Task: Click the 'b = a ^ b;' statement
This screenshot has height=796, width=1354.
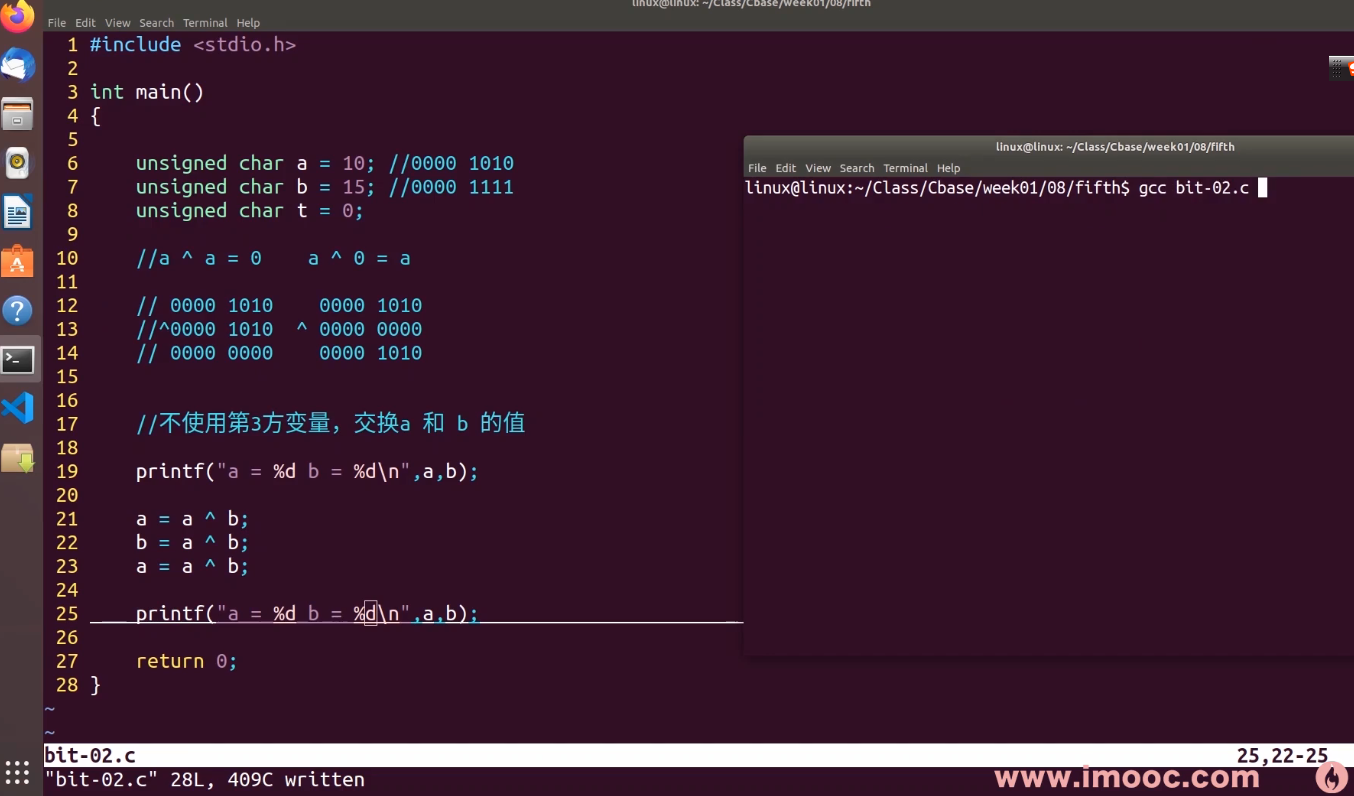Action: (192, 542)
